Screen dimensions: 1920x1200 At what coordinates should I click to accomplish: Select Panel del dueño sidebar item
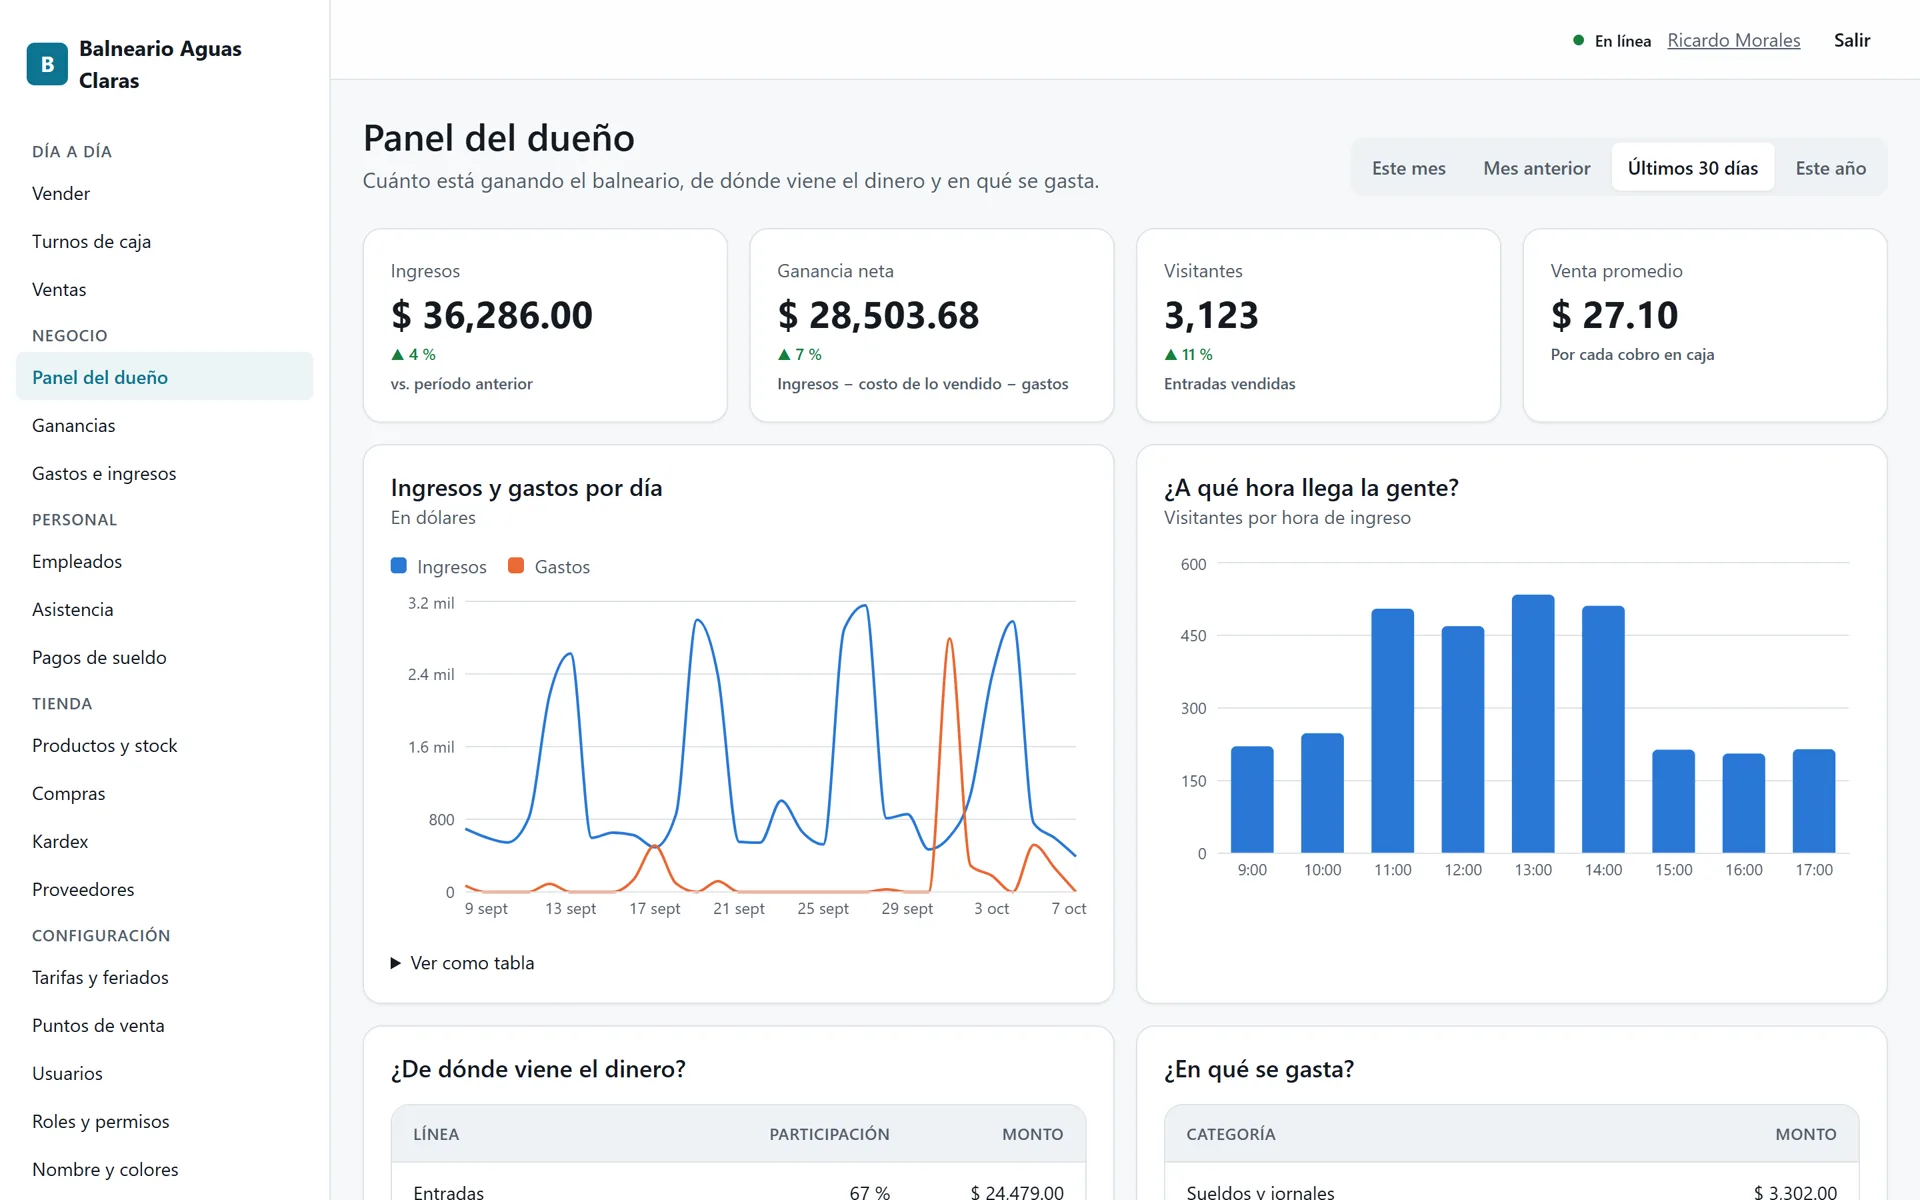click(x=164, y=377)
